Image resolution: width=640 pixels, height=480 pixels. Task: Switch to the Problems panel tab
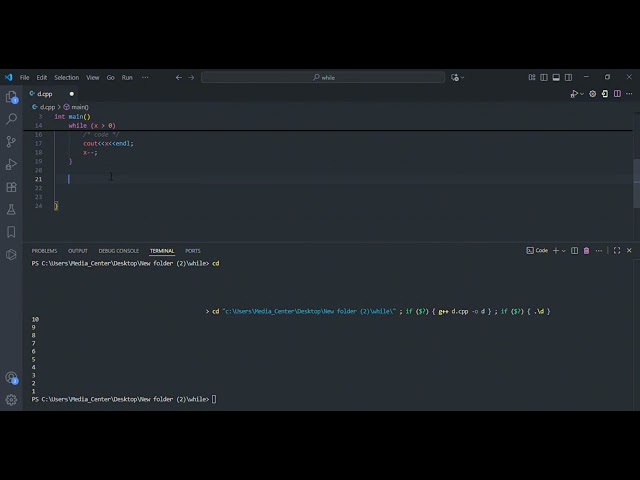coord(44,251)
